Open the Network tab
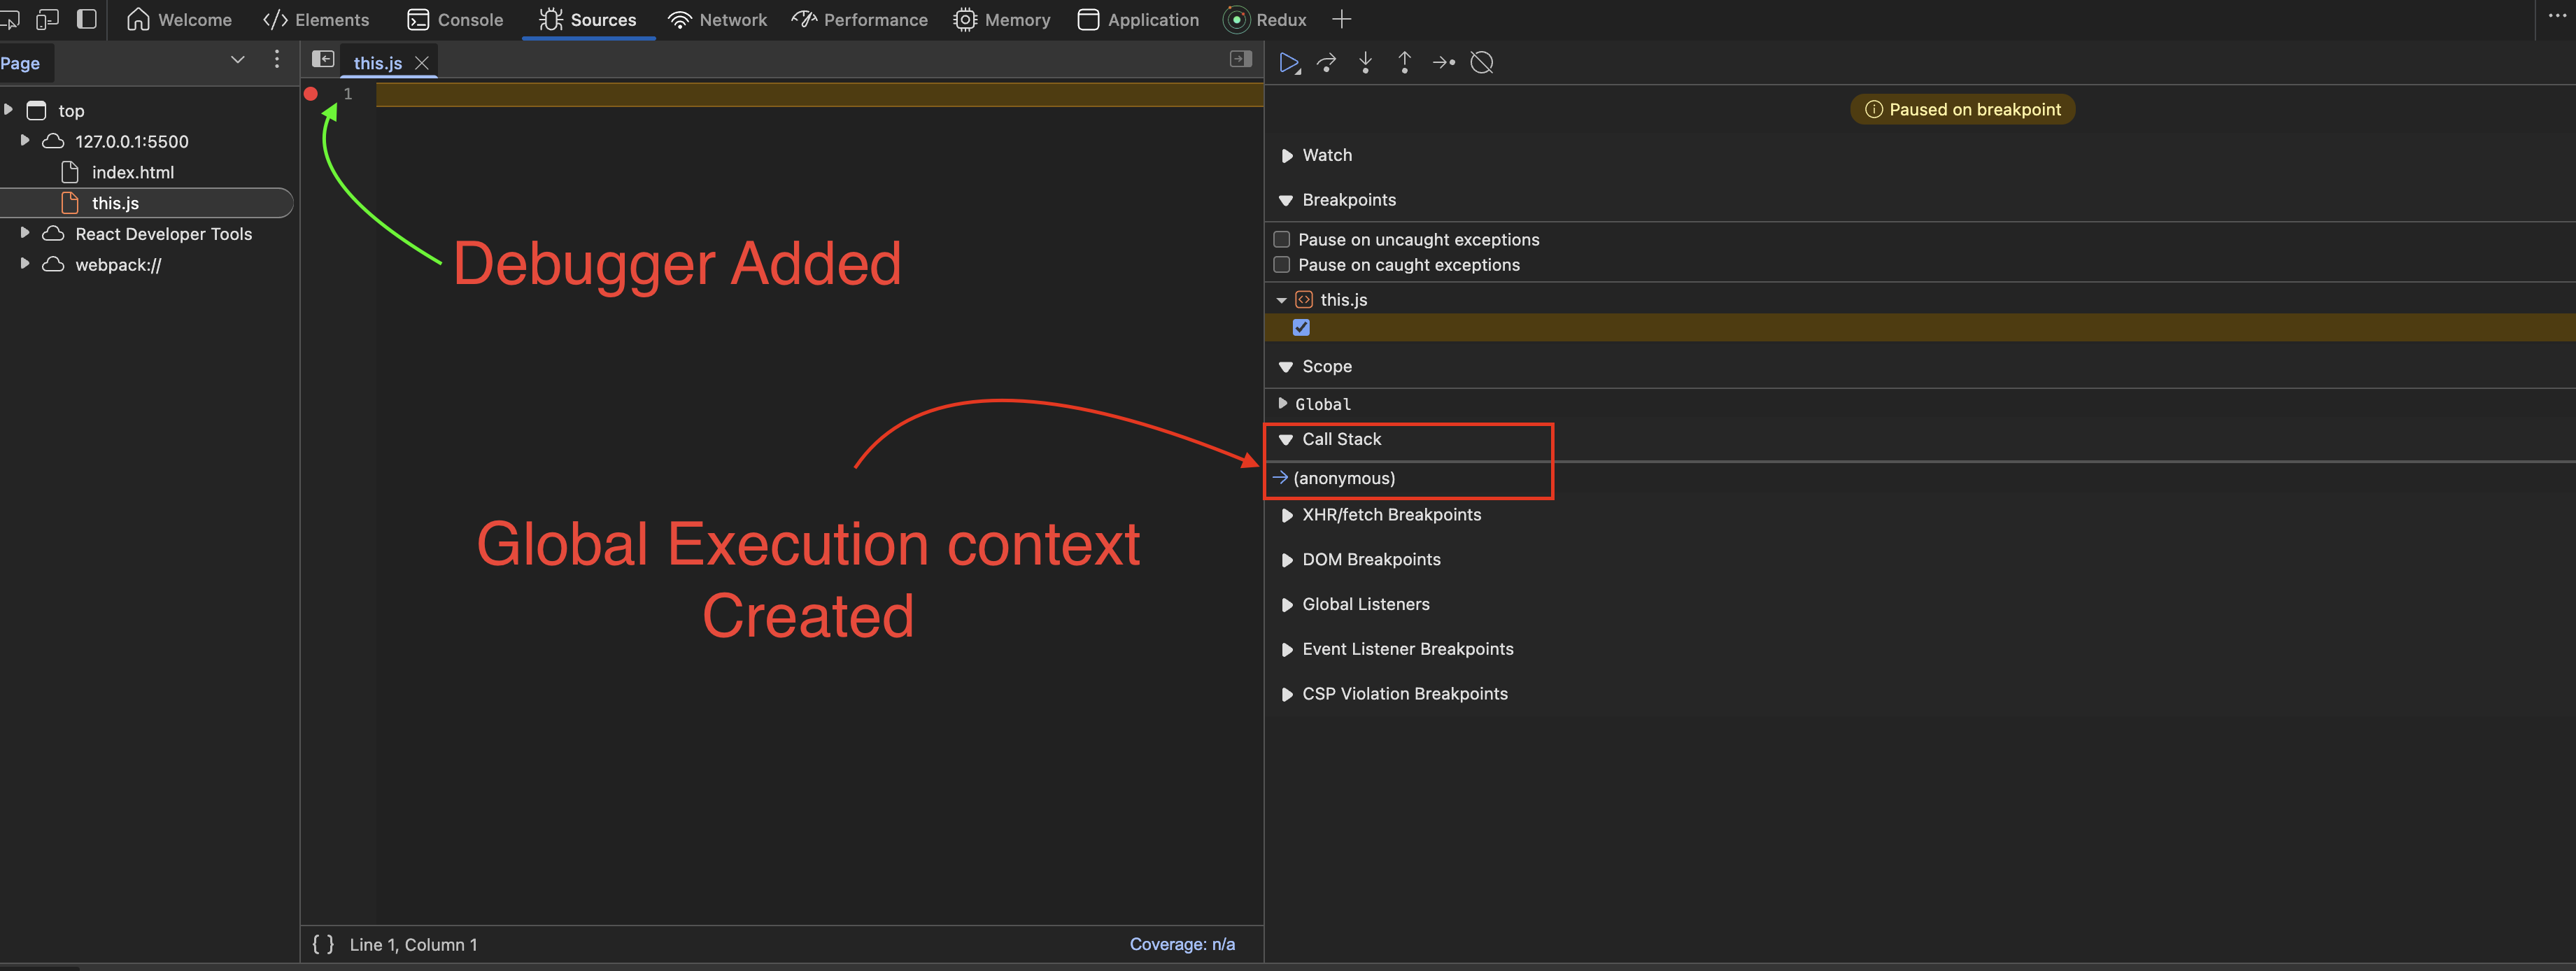This screenshot has width=2576, height=971. [717, 19]
